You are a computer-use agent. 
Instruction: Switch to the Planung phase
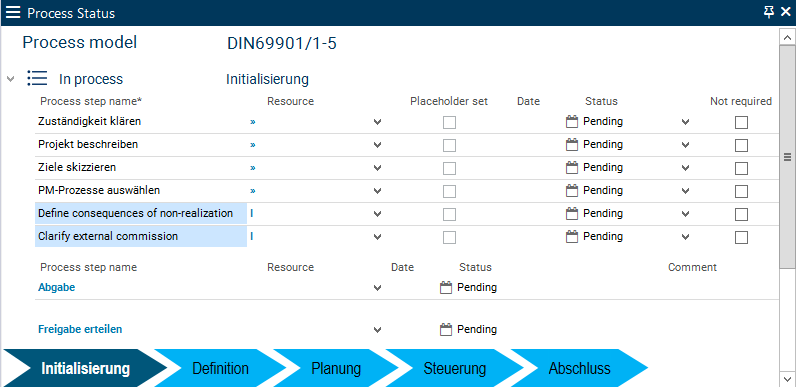pos(336,368)
